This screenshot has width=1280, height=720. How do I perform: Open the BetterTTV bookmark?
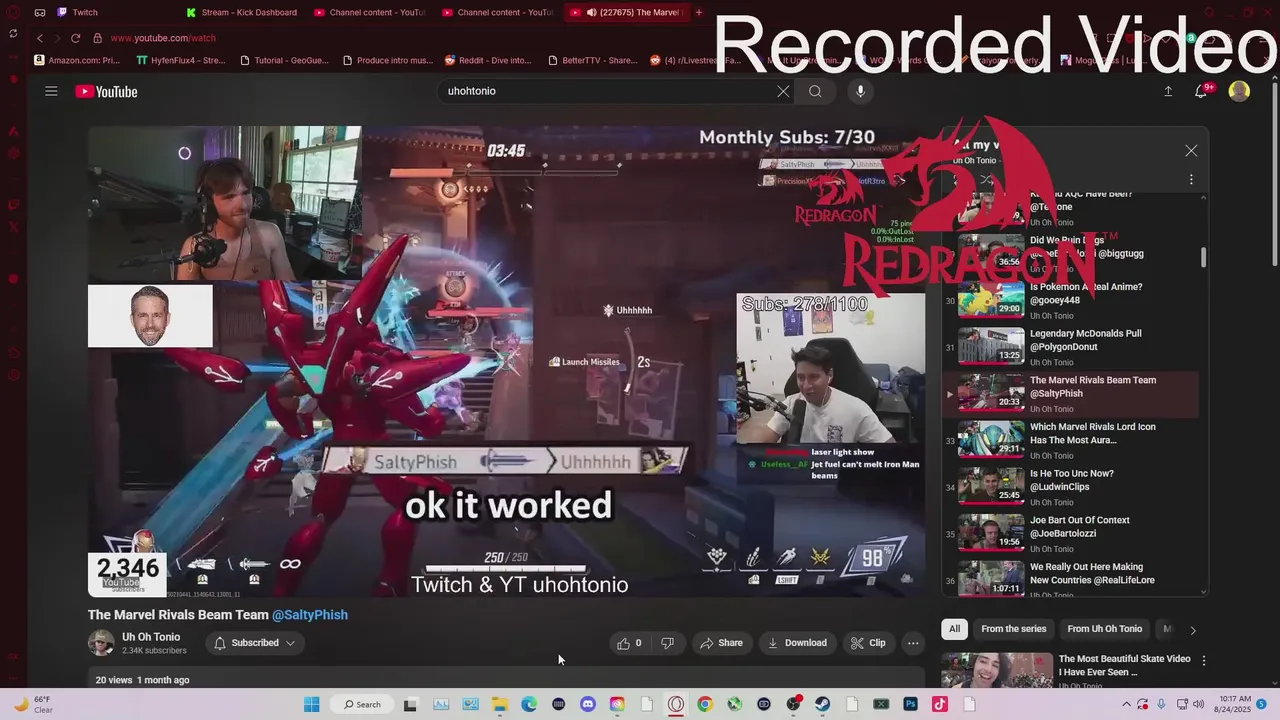592,60
